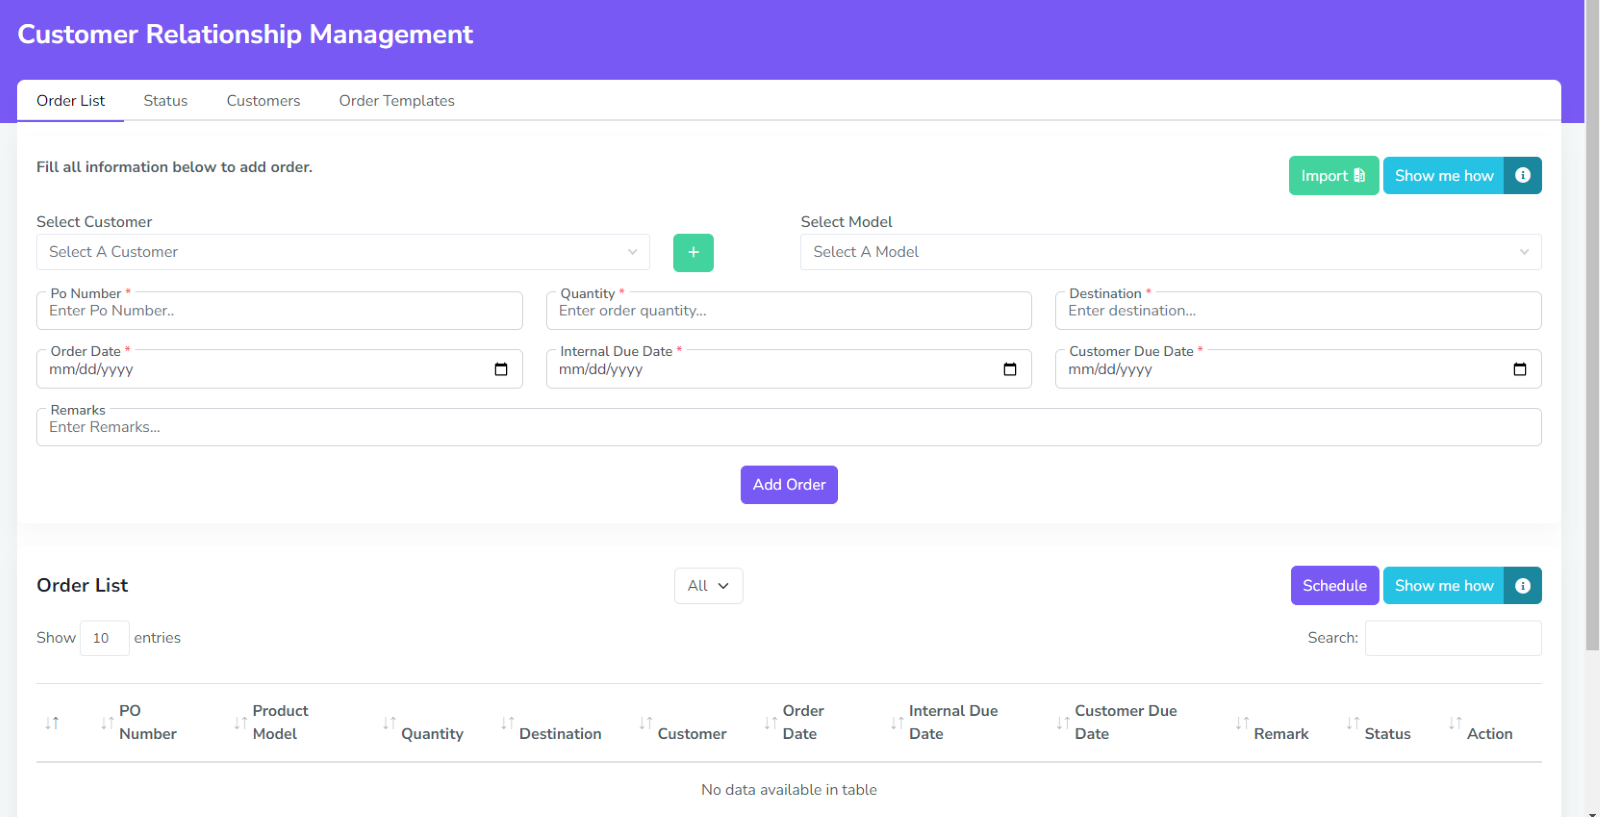Click the green plus add customer icon
The image size is (1600, 817).
[693, 253]
